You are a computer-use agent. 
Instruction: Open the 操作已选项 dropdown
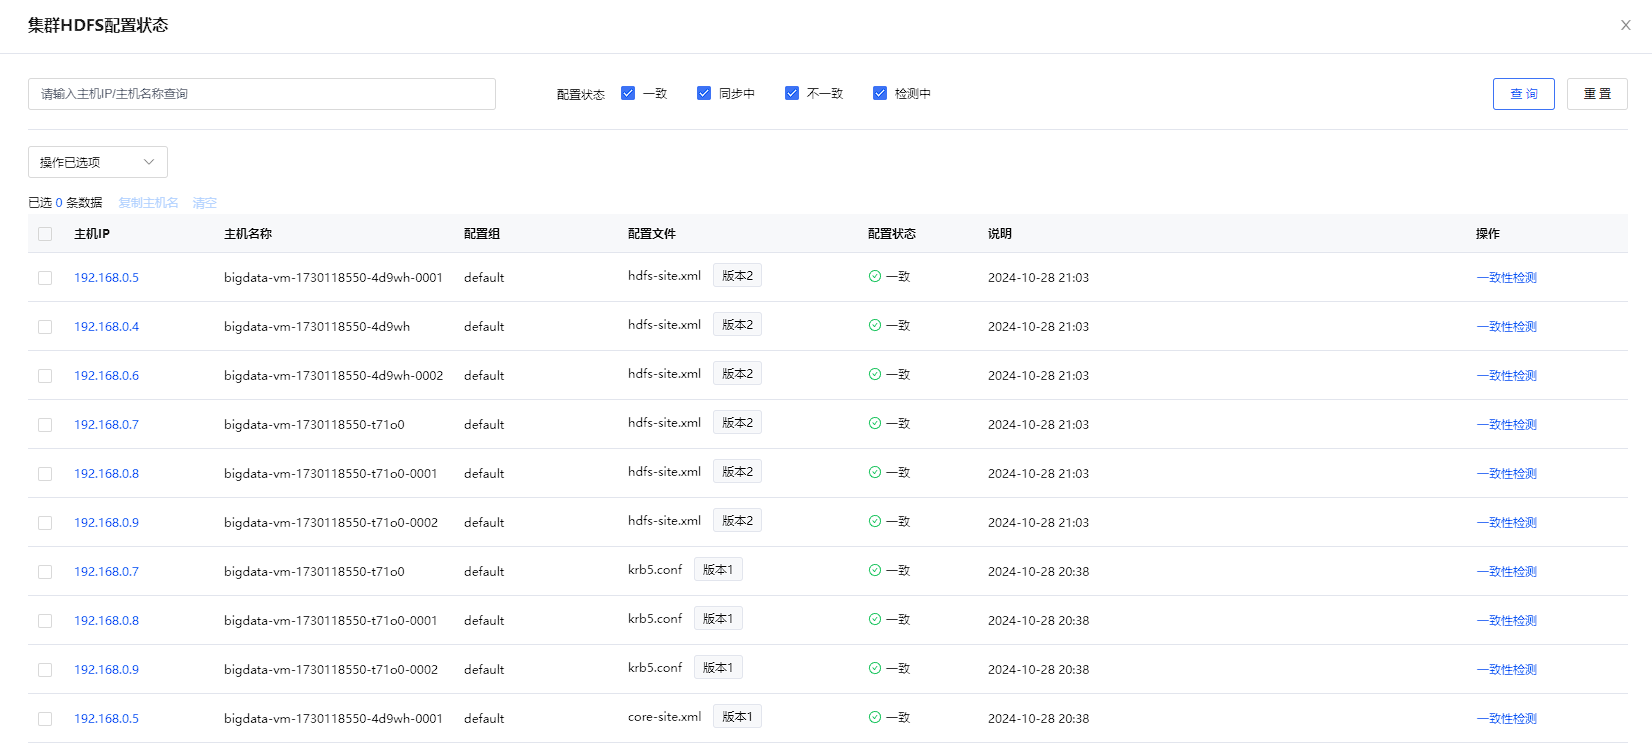tap(98, 162)
